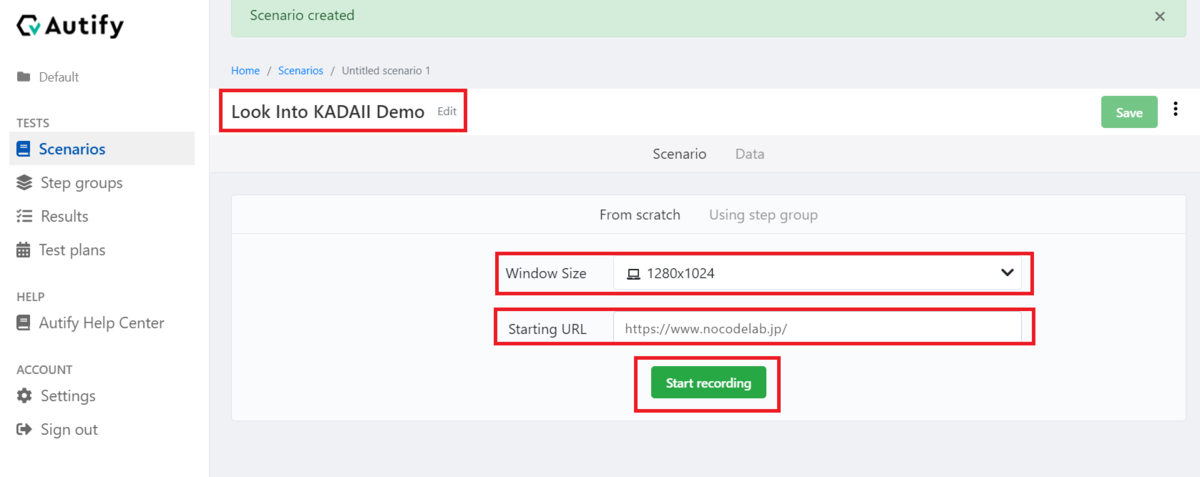Edit the scenario title

(447, 112)
